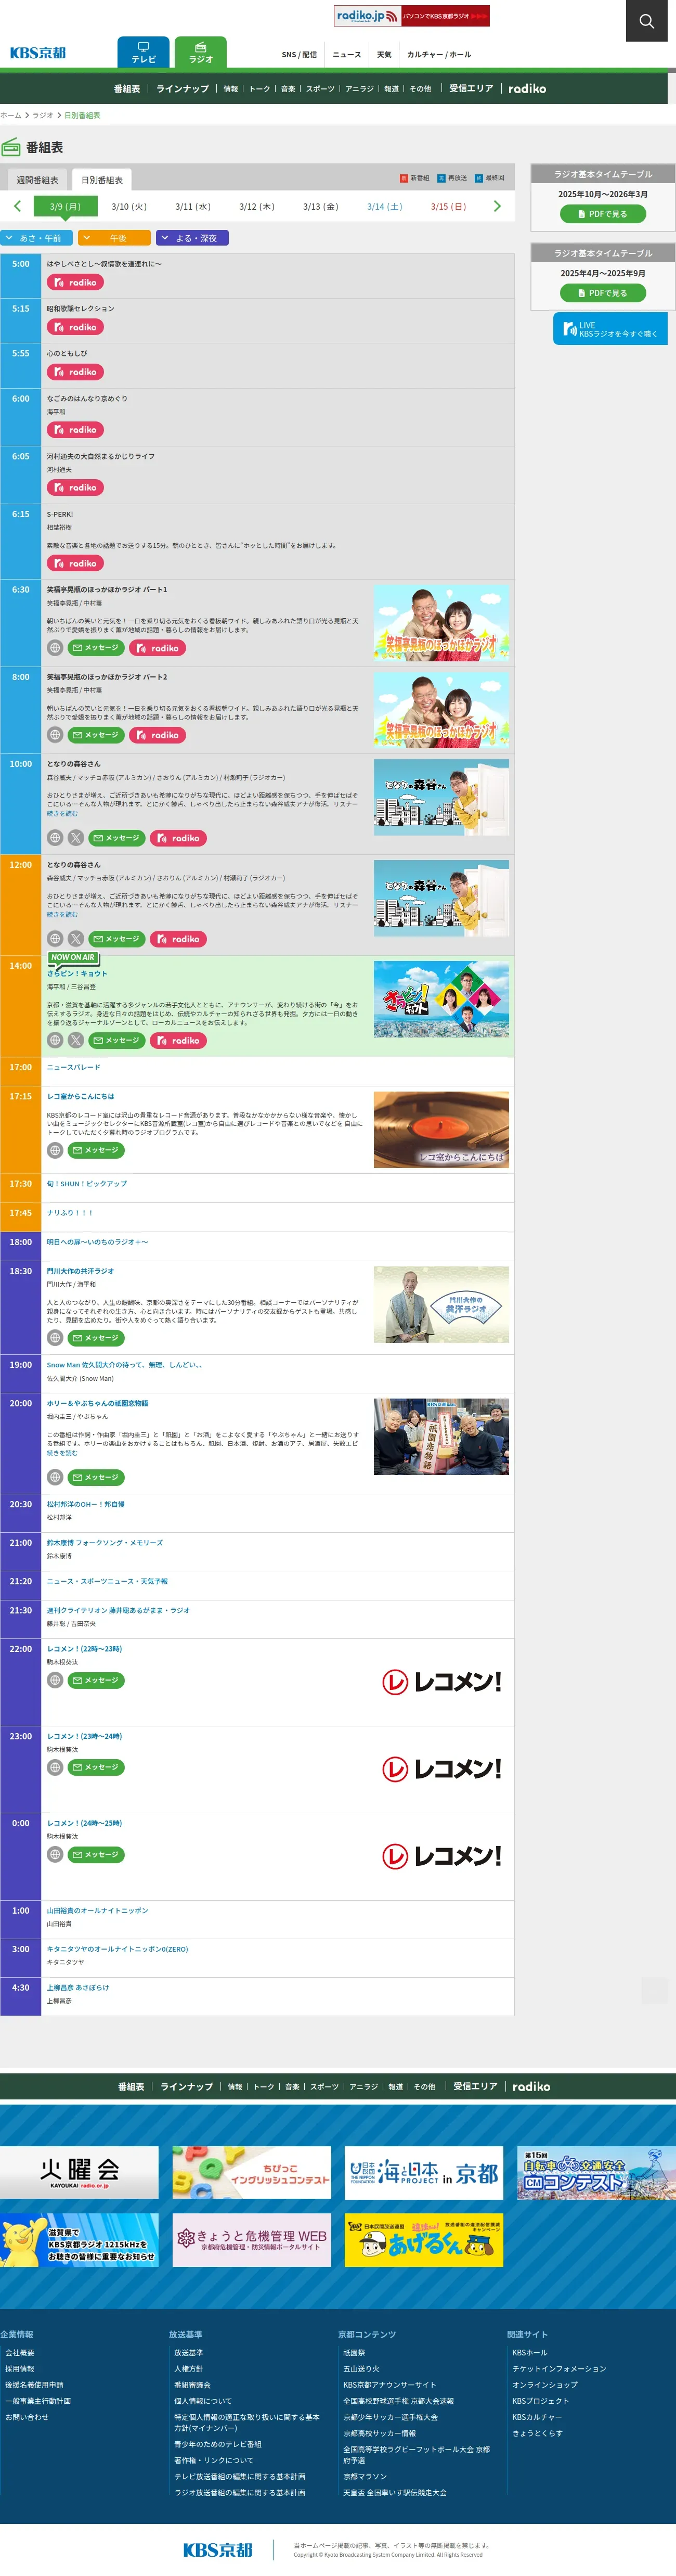Open the 海と日本PROJECT in 京都 banner
Screen dimensions: 676x2576
point(424,2172)
